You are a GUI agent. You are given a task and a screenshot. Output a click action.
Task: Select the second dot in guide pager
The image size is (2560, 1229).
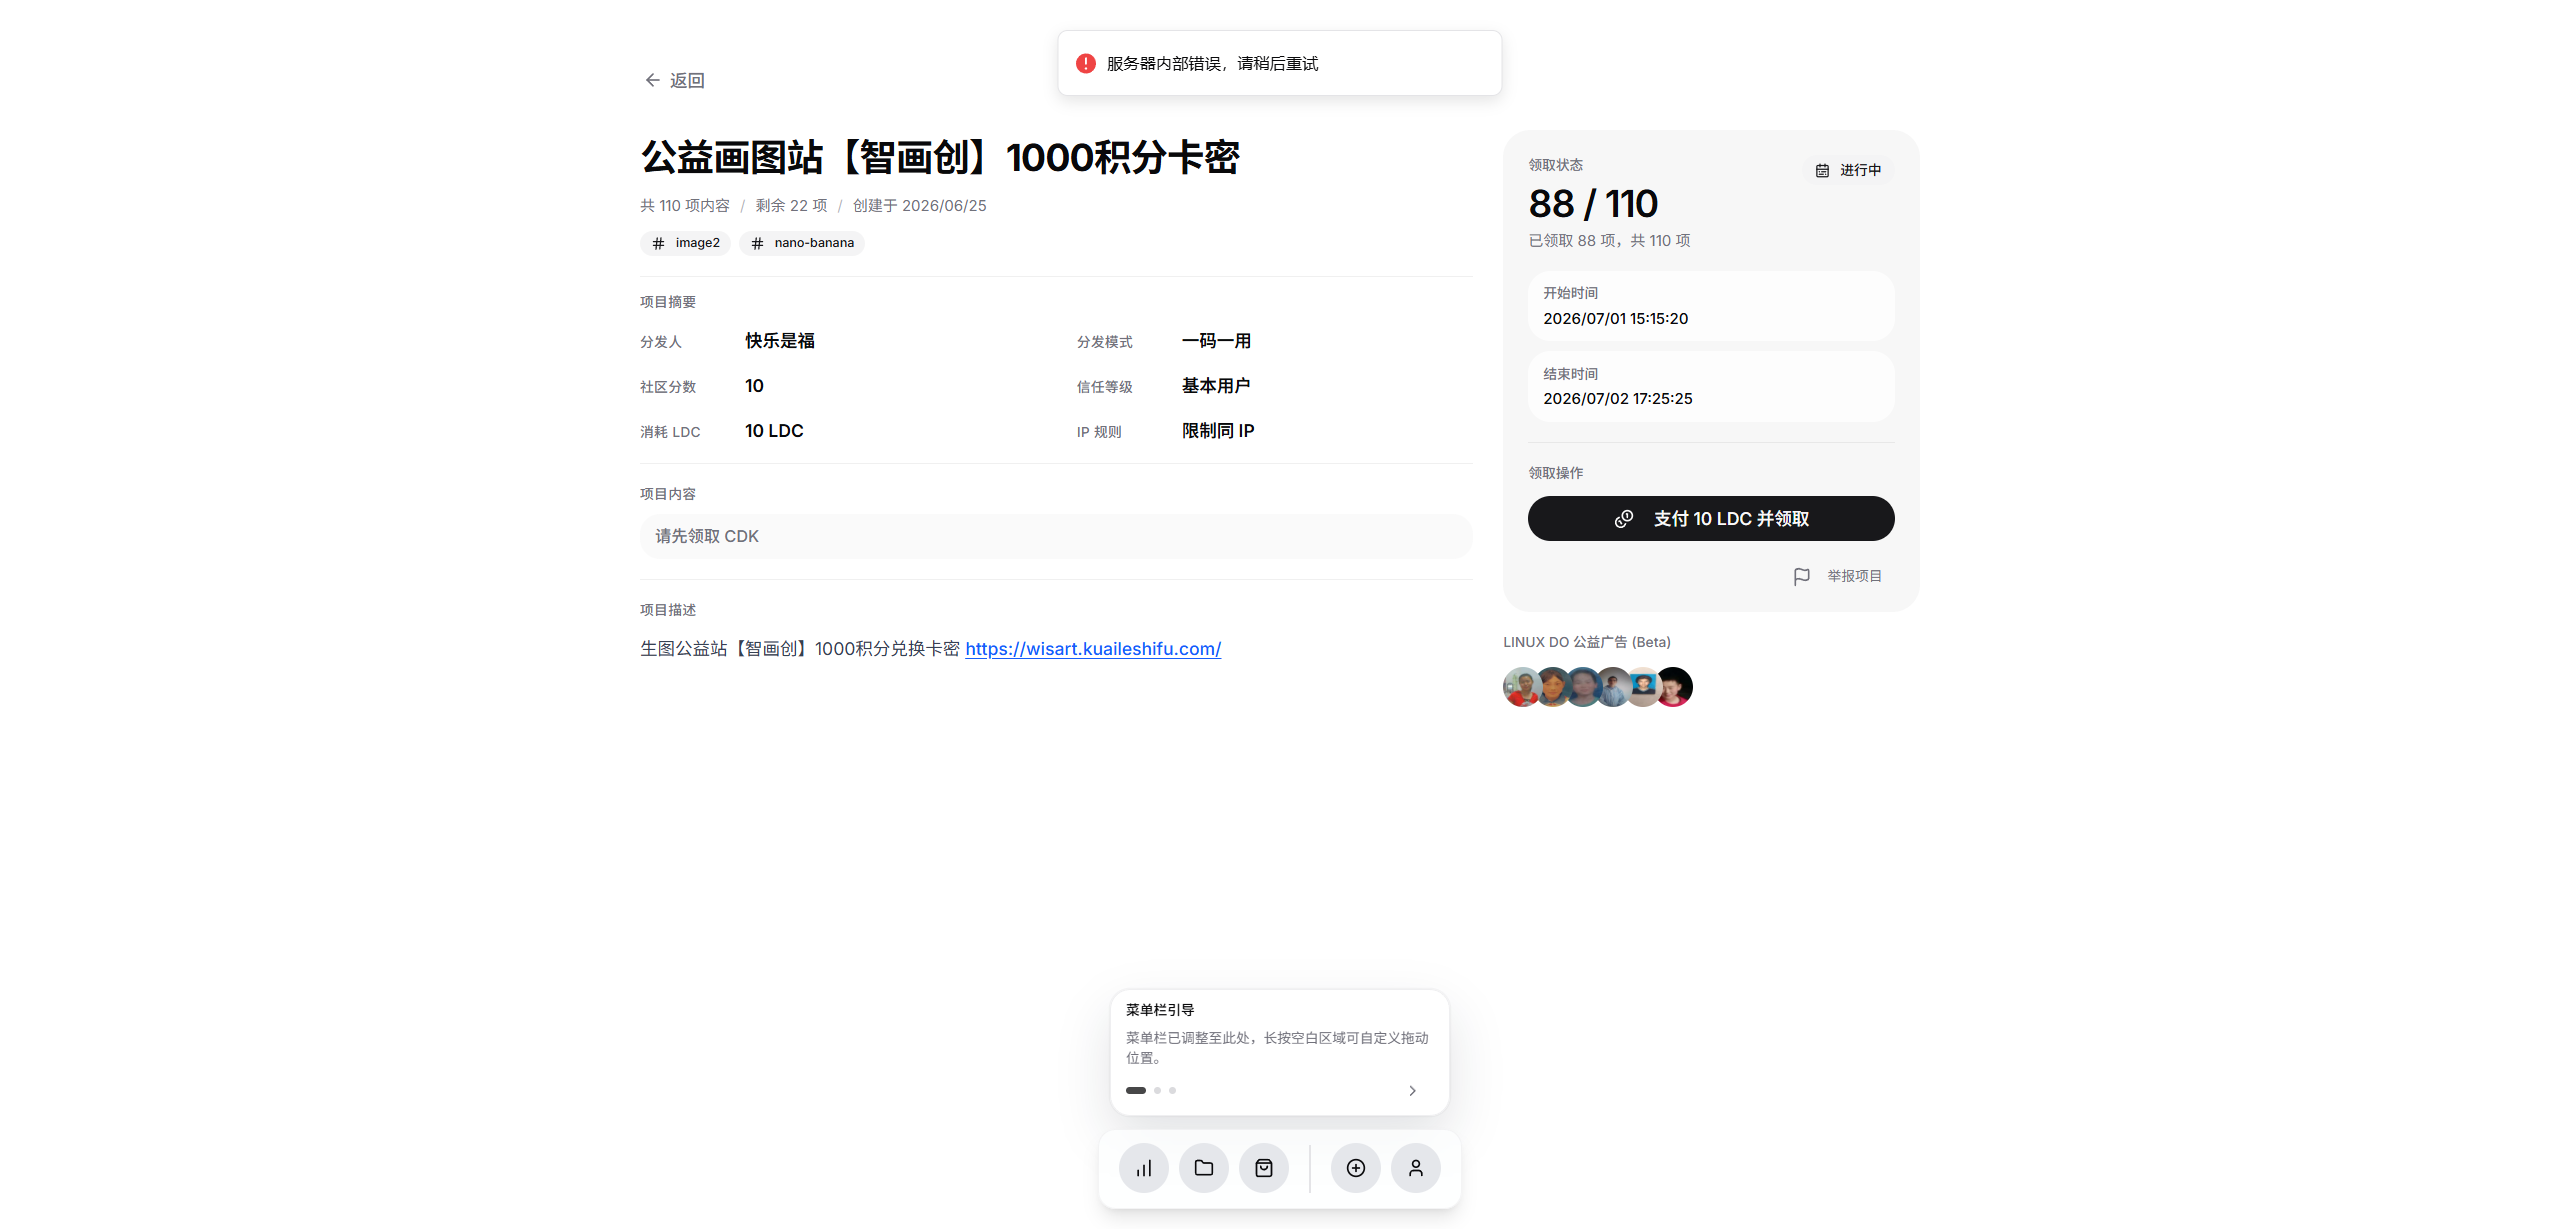click(x=1158, y=1090)
